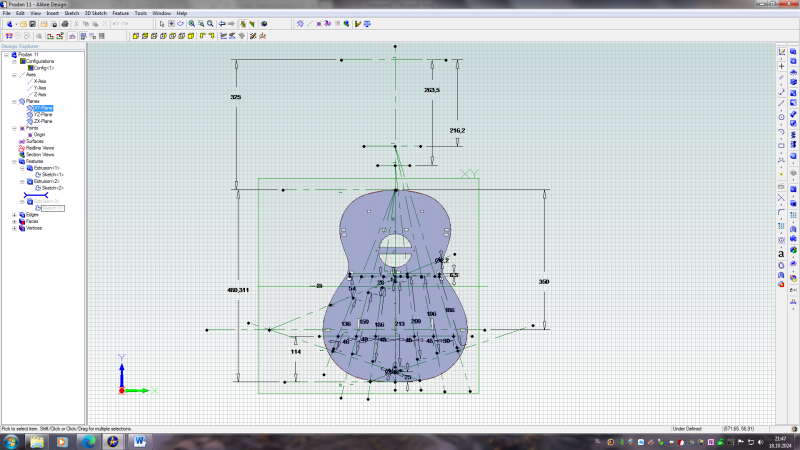The height and width of the screenshot is (450, 800).
Task: Expand the Edges node in Design Explorer
Action: (x=14, y=214)
